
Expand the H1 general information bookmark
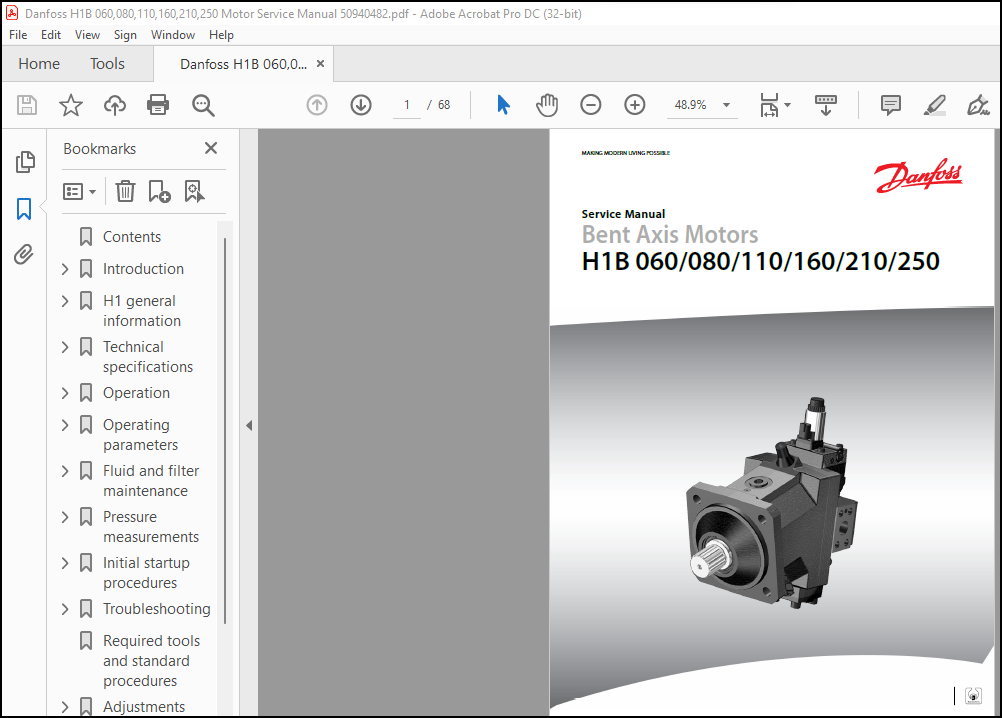click(x=65, y=301)
